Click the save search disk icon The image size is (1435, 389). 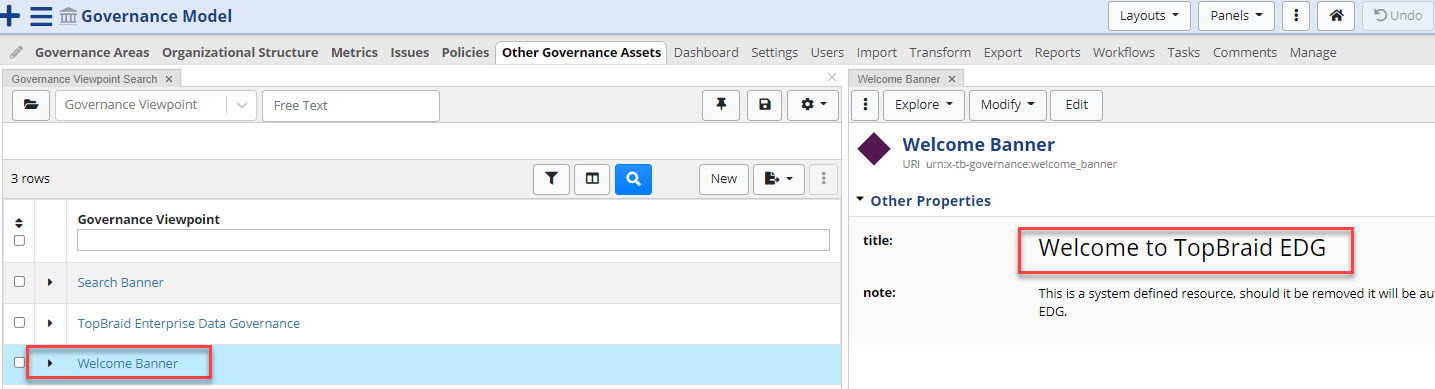764,105
